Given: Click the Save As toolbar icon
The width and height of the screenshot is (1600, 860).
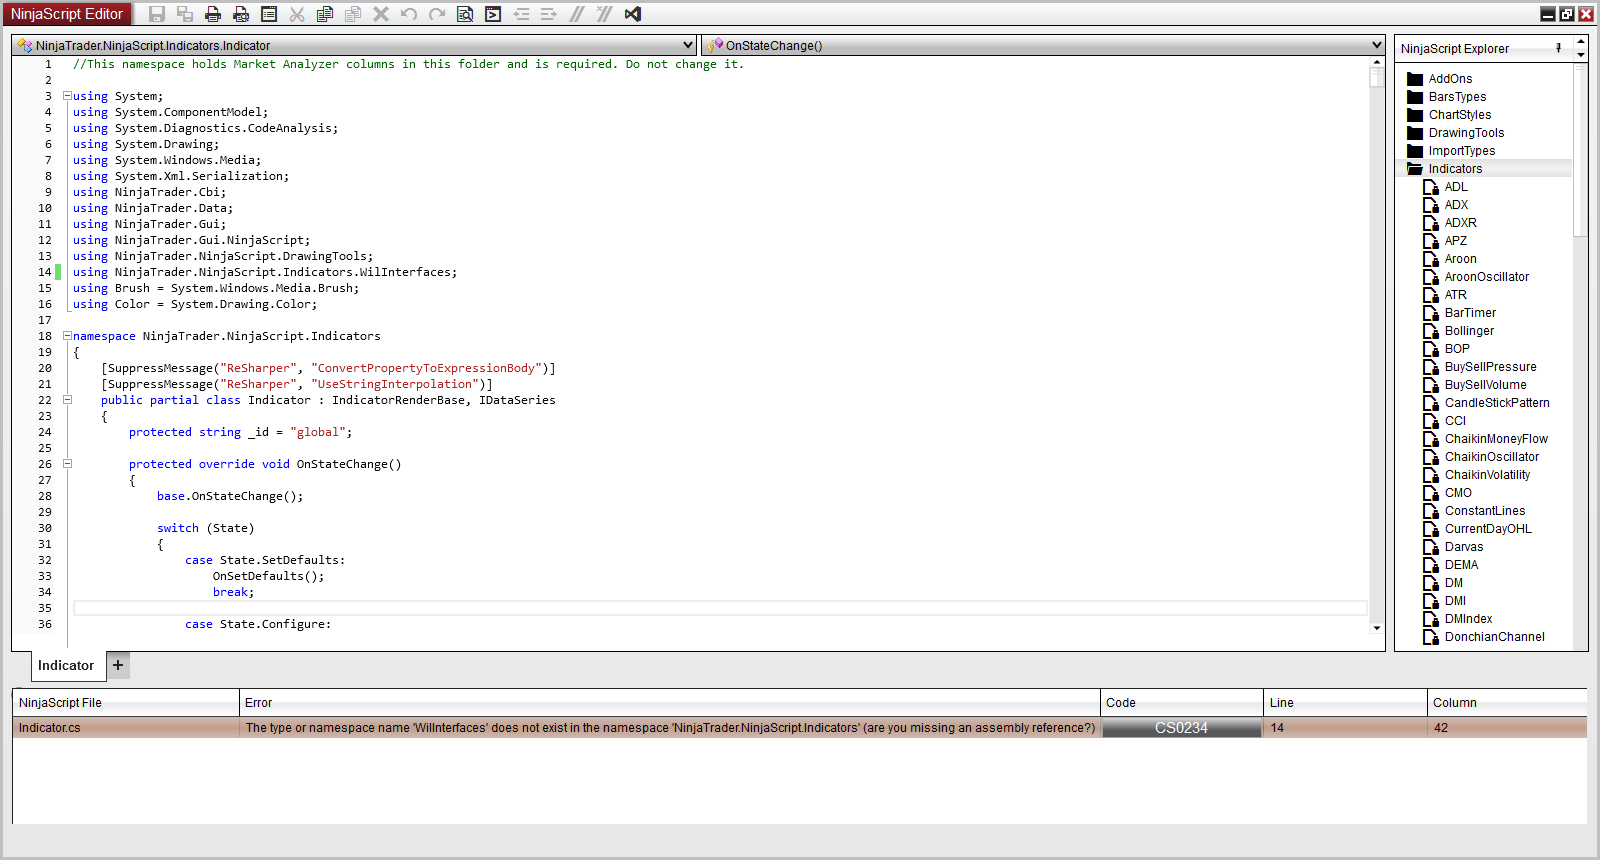Looking at the screenshot, I should pos(185,14).
